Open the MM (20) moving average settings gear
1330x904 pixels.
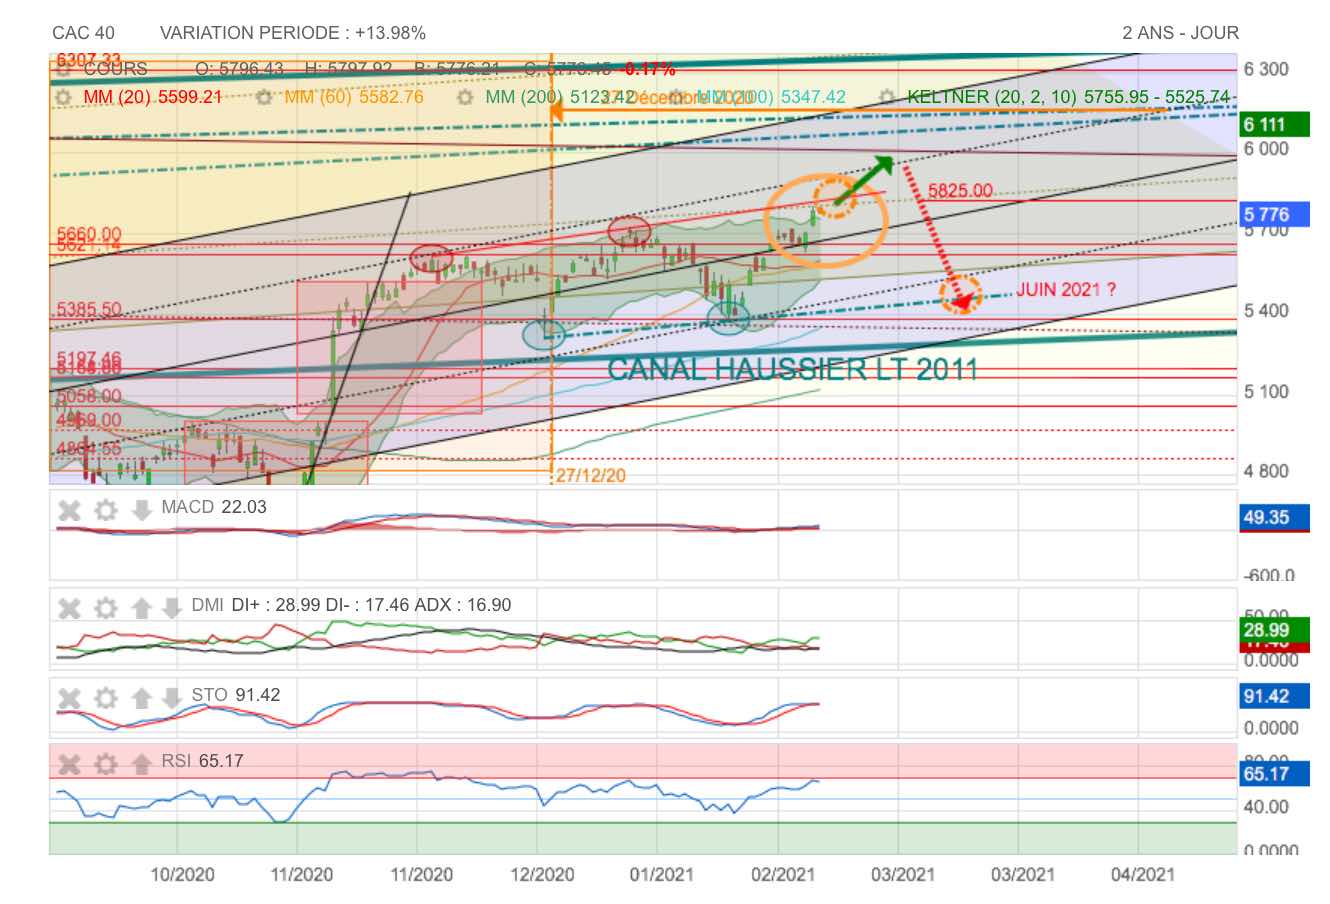[64, 97]
